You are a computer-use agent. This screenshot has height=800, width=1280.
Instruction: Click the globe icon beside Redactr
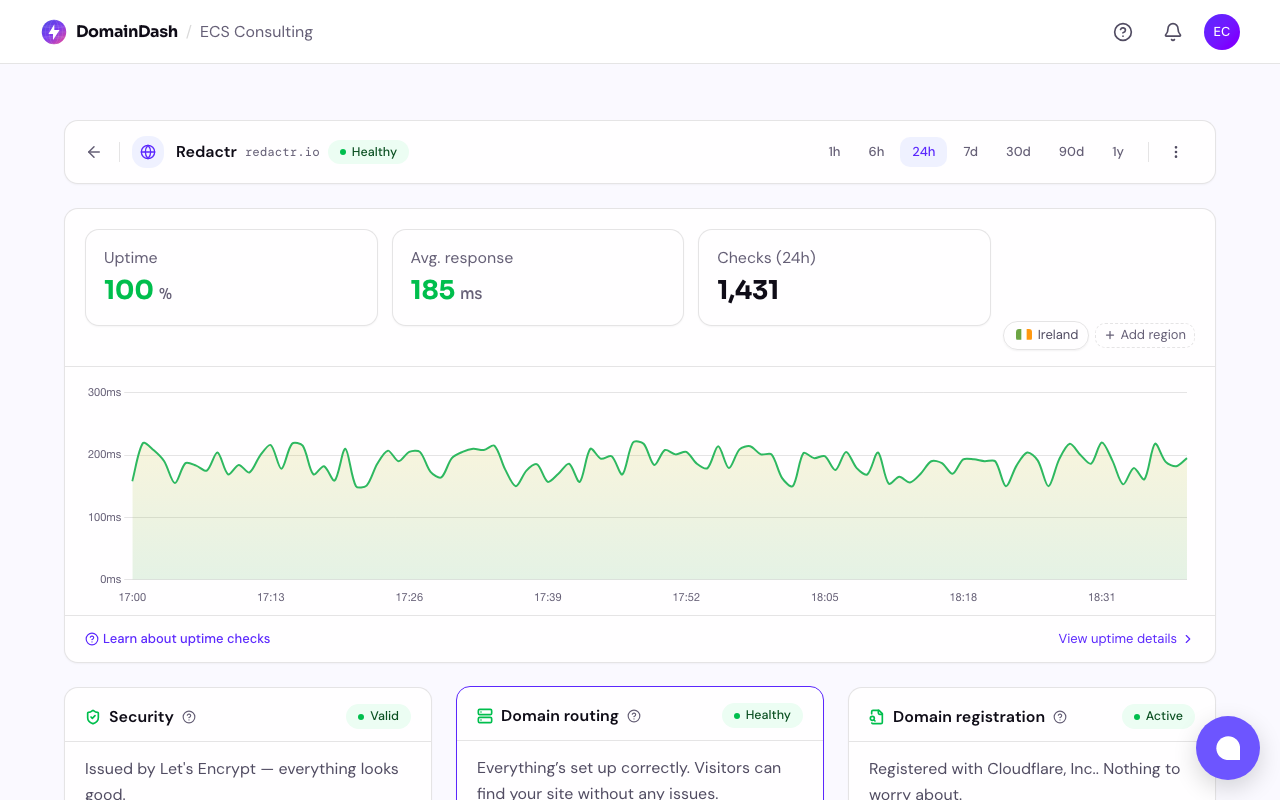148,151
